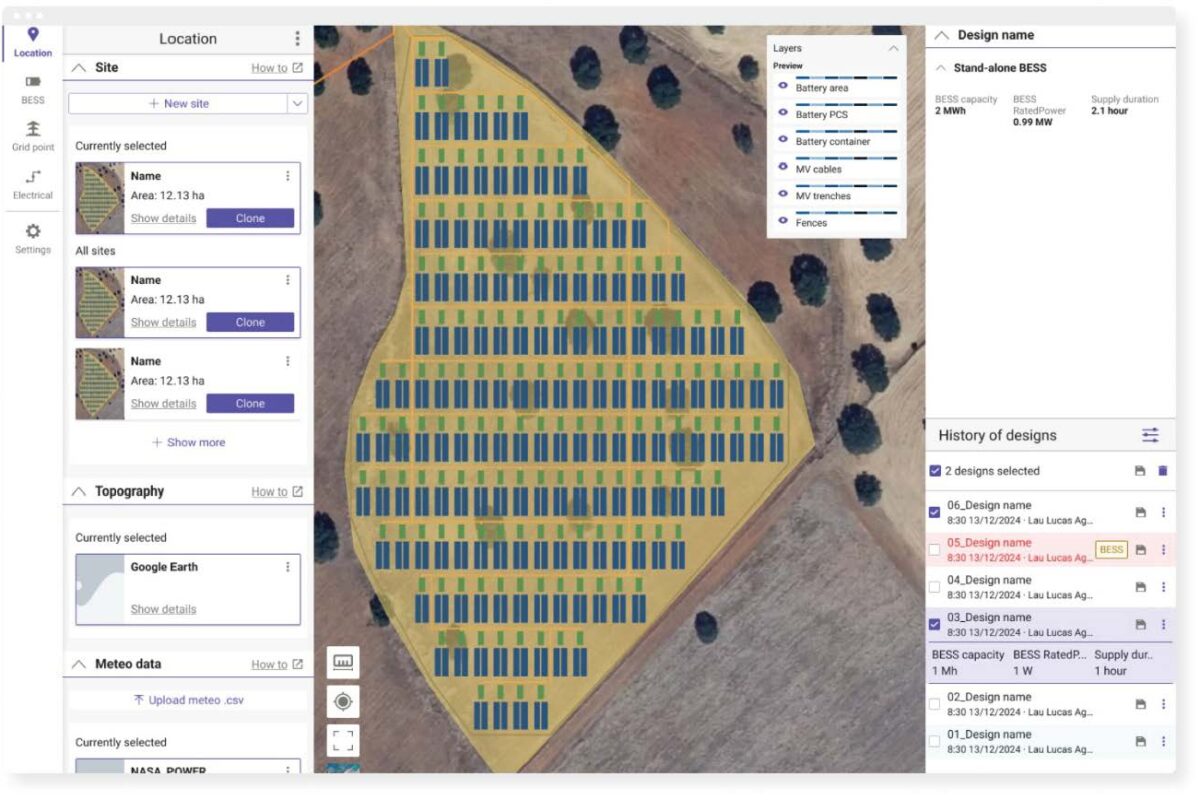Collapse the Layers panel
This screenshot has height=800, width=1200.
(x=893, y=48)
